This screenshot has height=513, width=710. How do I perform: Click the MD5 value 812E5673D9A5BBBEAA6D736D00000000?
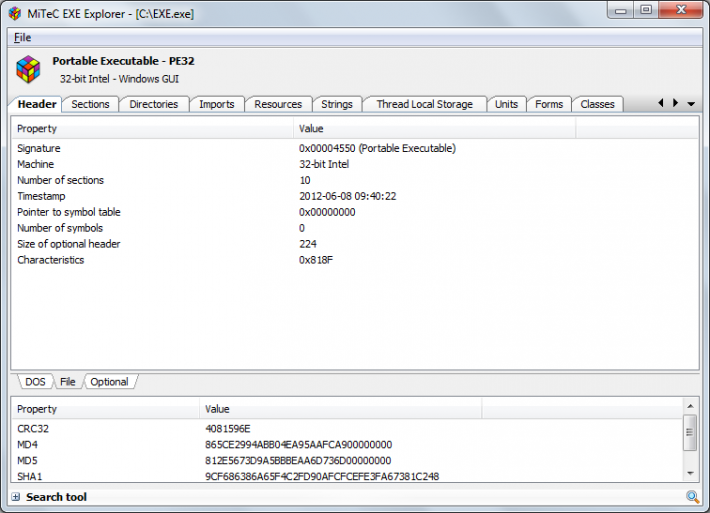pyautogui.click(x=298, y=460)
